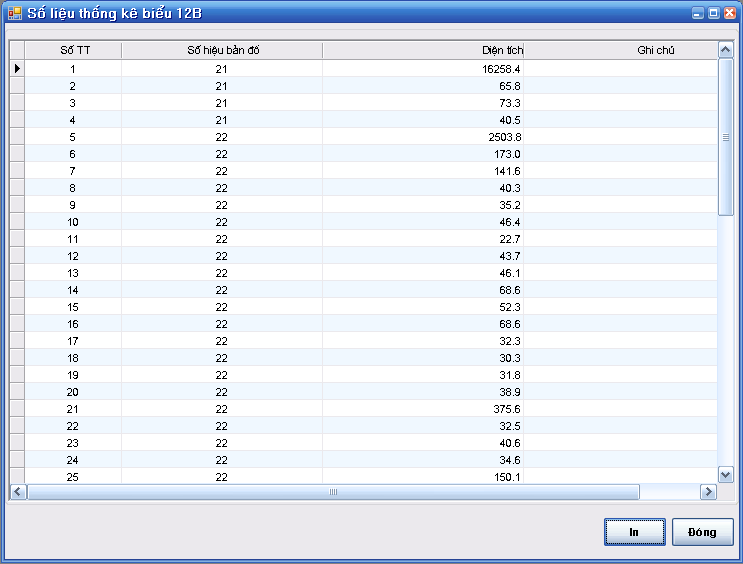This screenshot has width=743, height=564.
Task: Click the In (print) button
Action: coord(634,532)
